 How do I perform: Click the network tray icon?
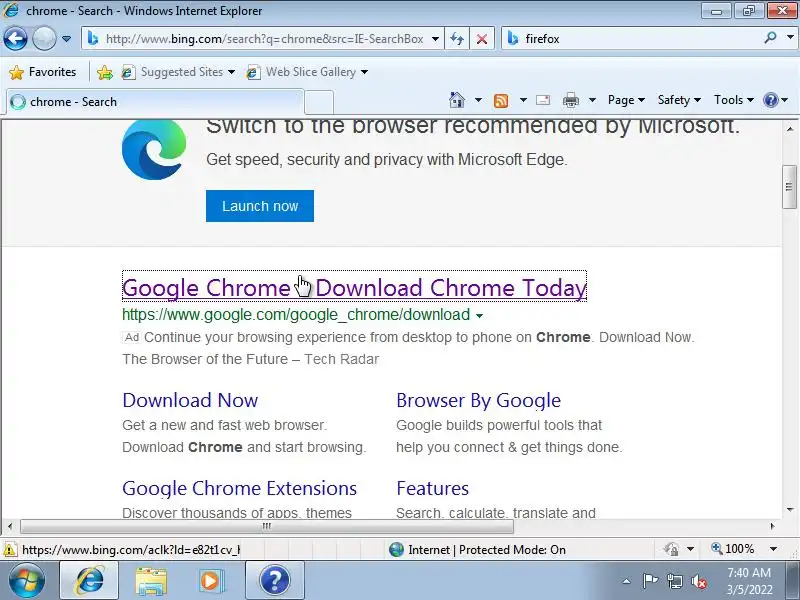pyautogui.click(x=674, y=581)
